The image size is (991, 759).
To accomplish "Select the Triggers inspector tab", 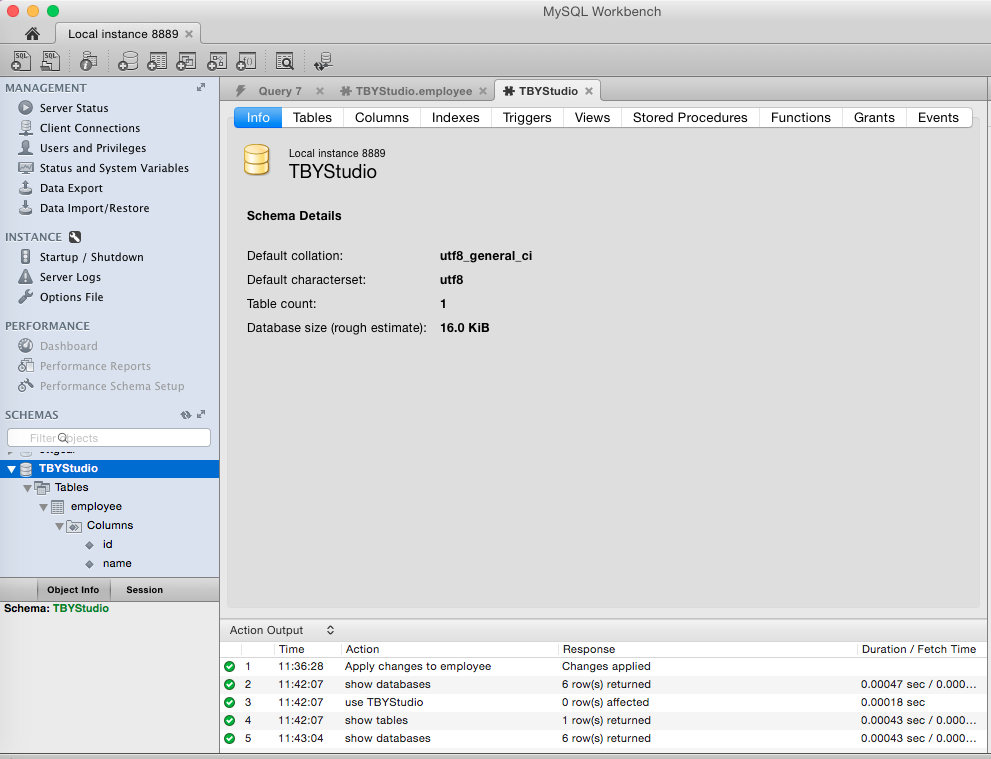I will tap(527, 118).
